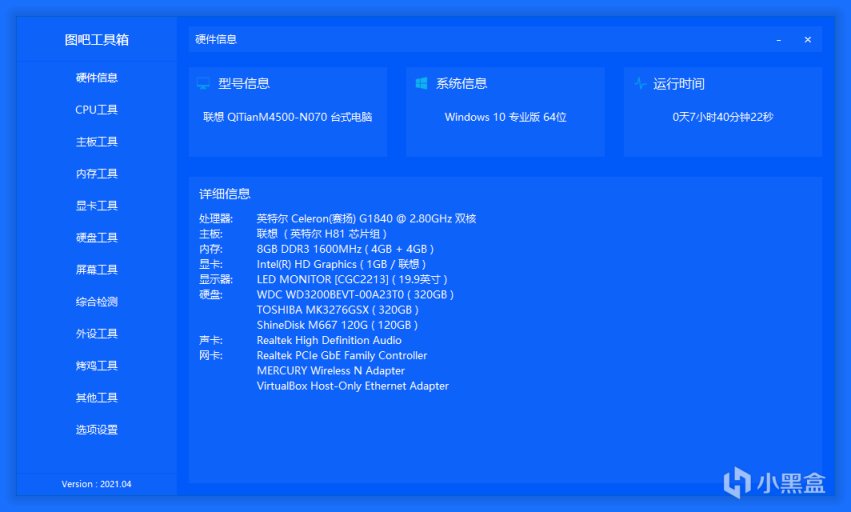Click the LED MONITOR [CGC2213] entry
The width and height of the screenshot is (851, 512).
(x=352, y=280)
